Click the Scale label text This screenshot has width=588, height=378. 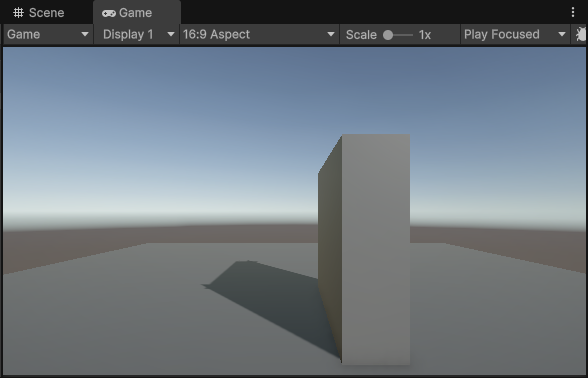click(361, 35)
